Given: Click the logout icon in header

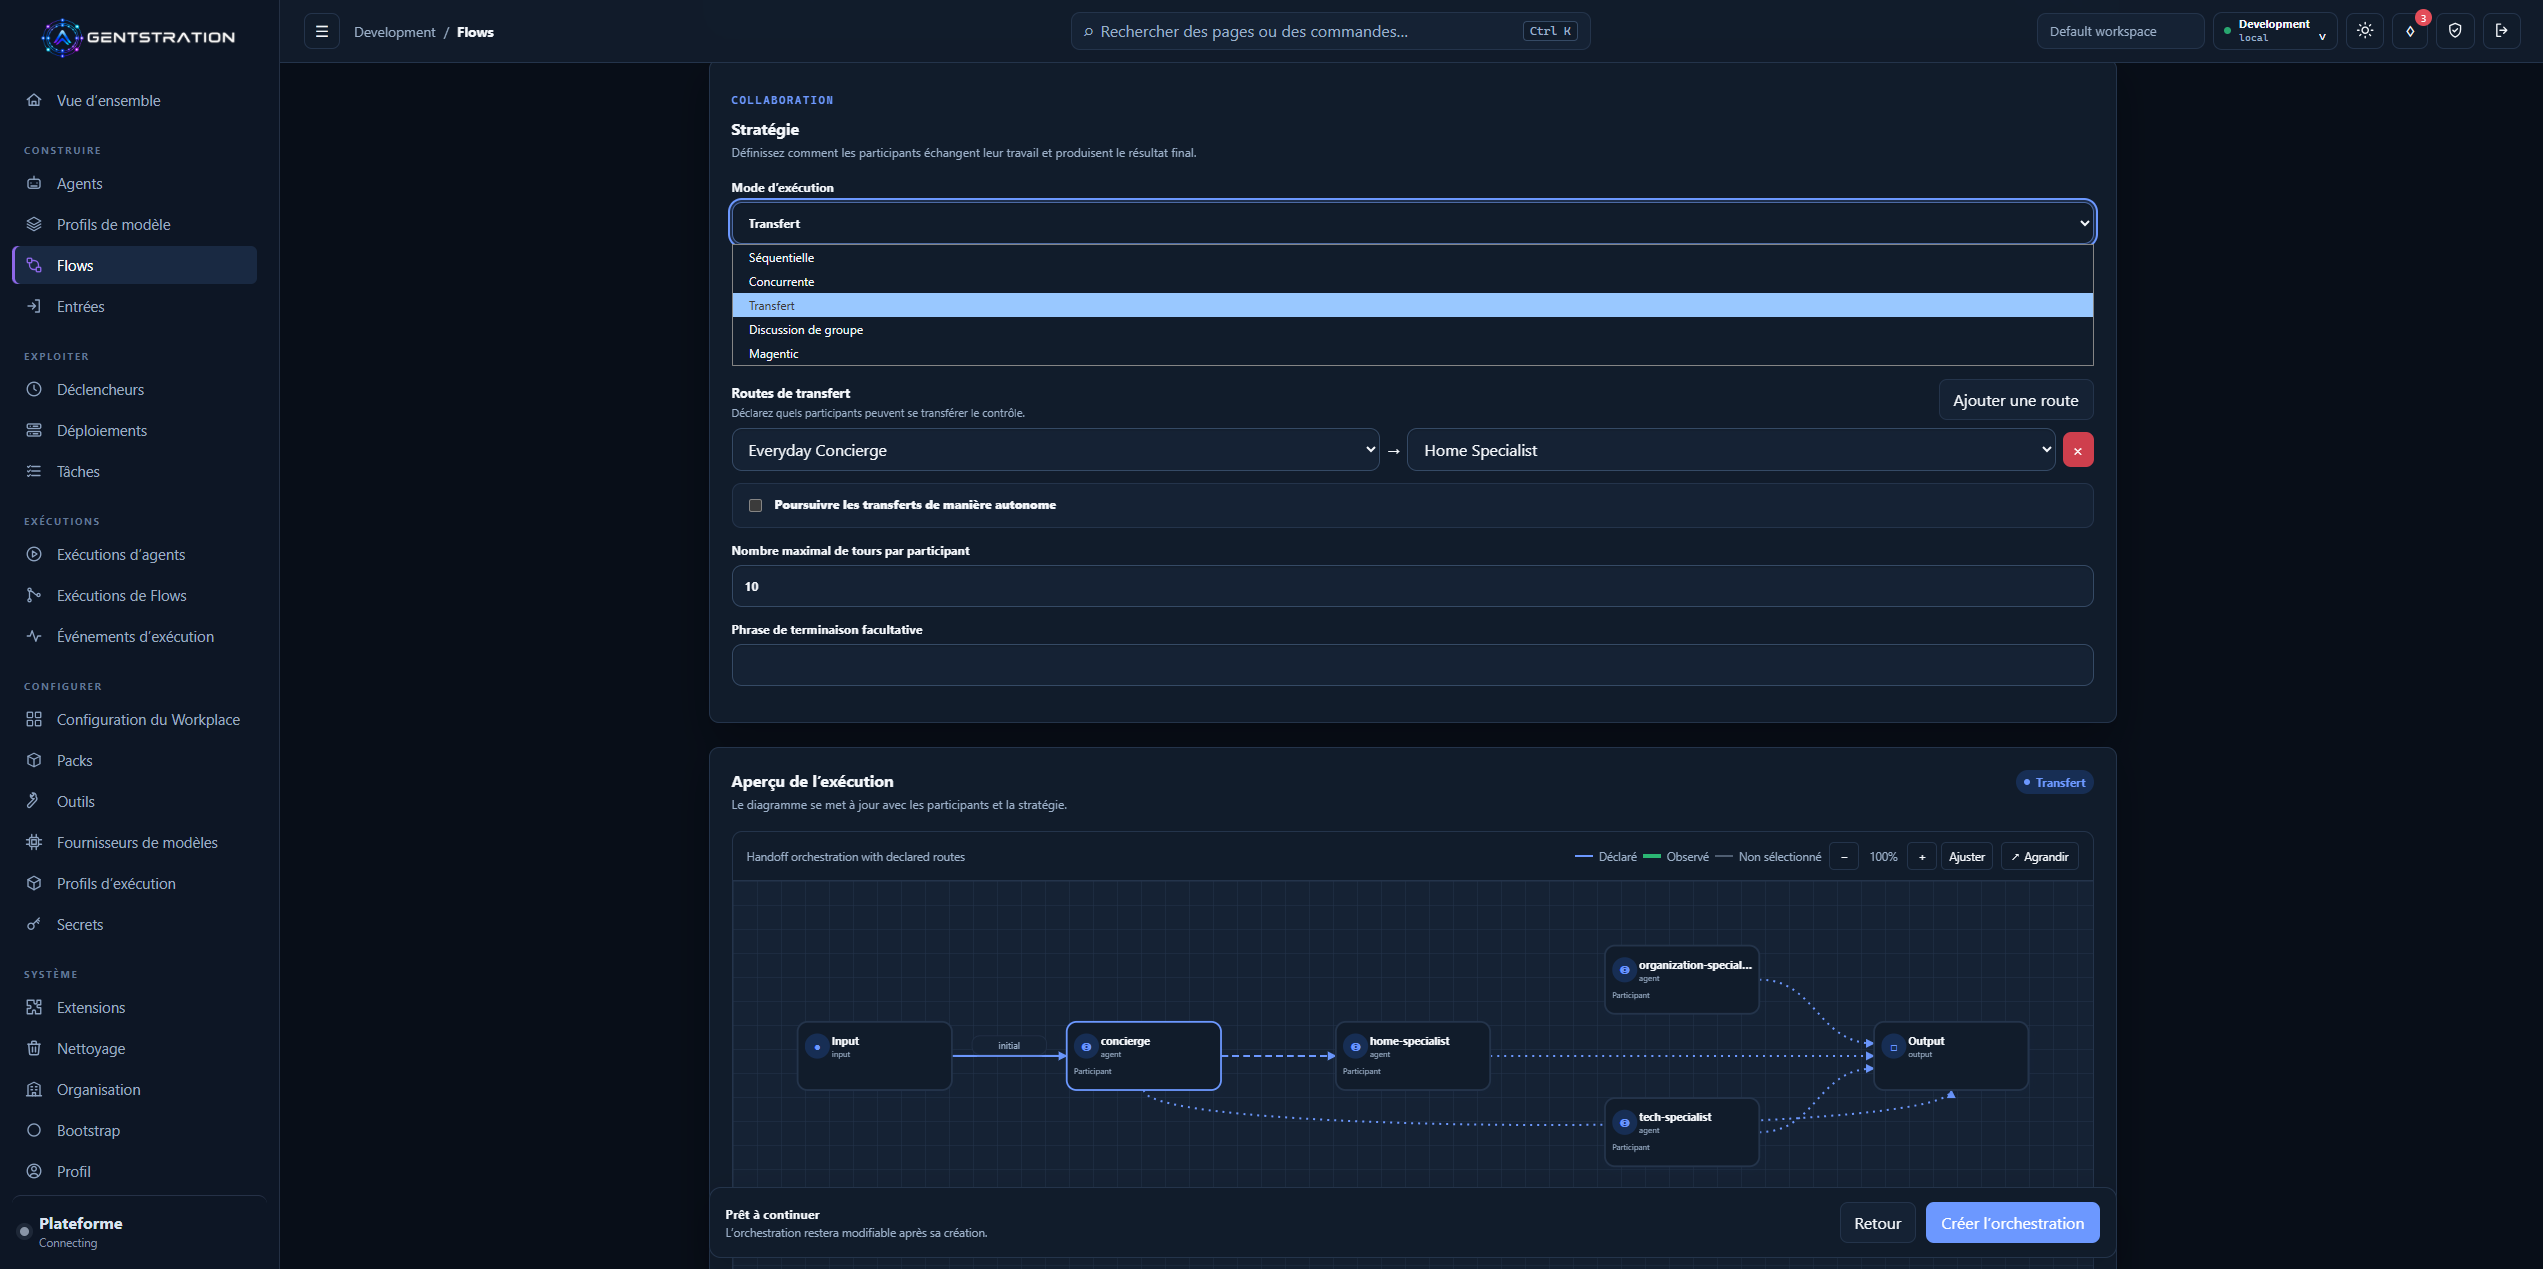Looking at the screenshot, I should (x=2501, y=31).
